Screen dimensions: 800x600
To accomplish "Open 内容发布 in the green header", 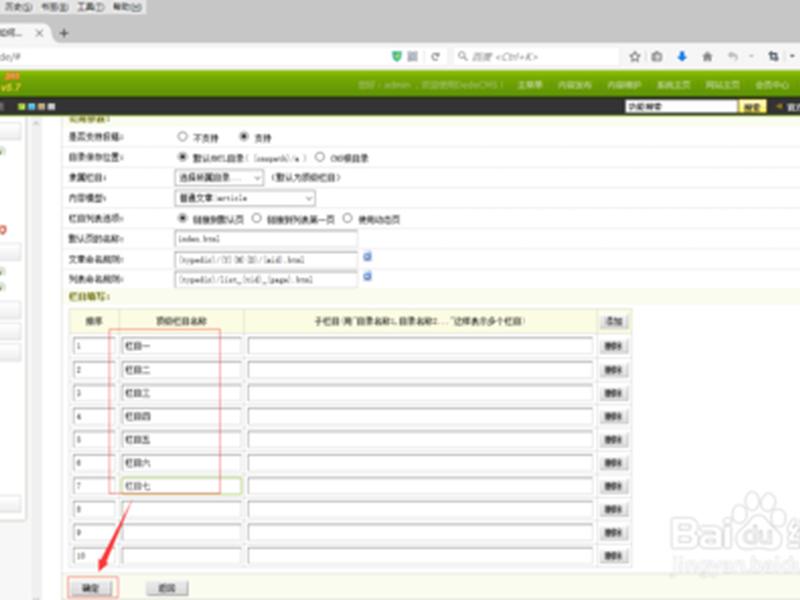I will pyautogui.click(x=574, y=85).
